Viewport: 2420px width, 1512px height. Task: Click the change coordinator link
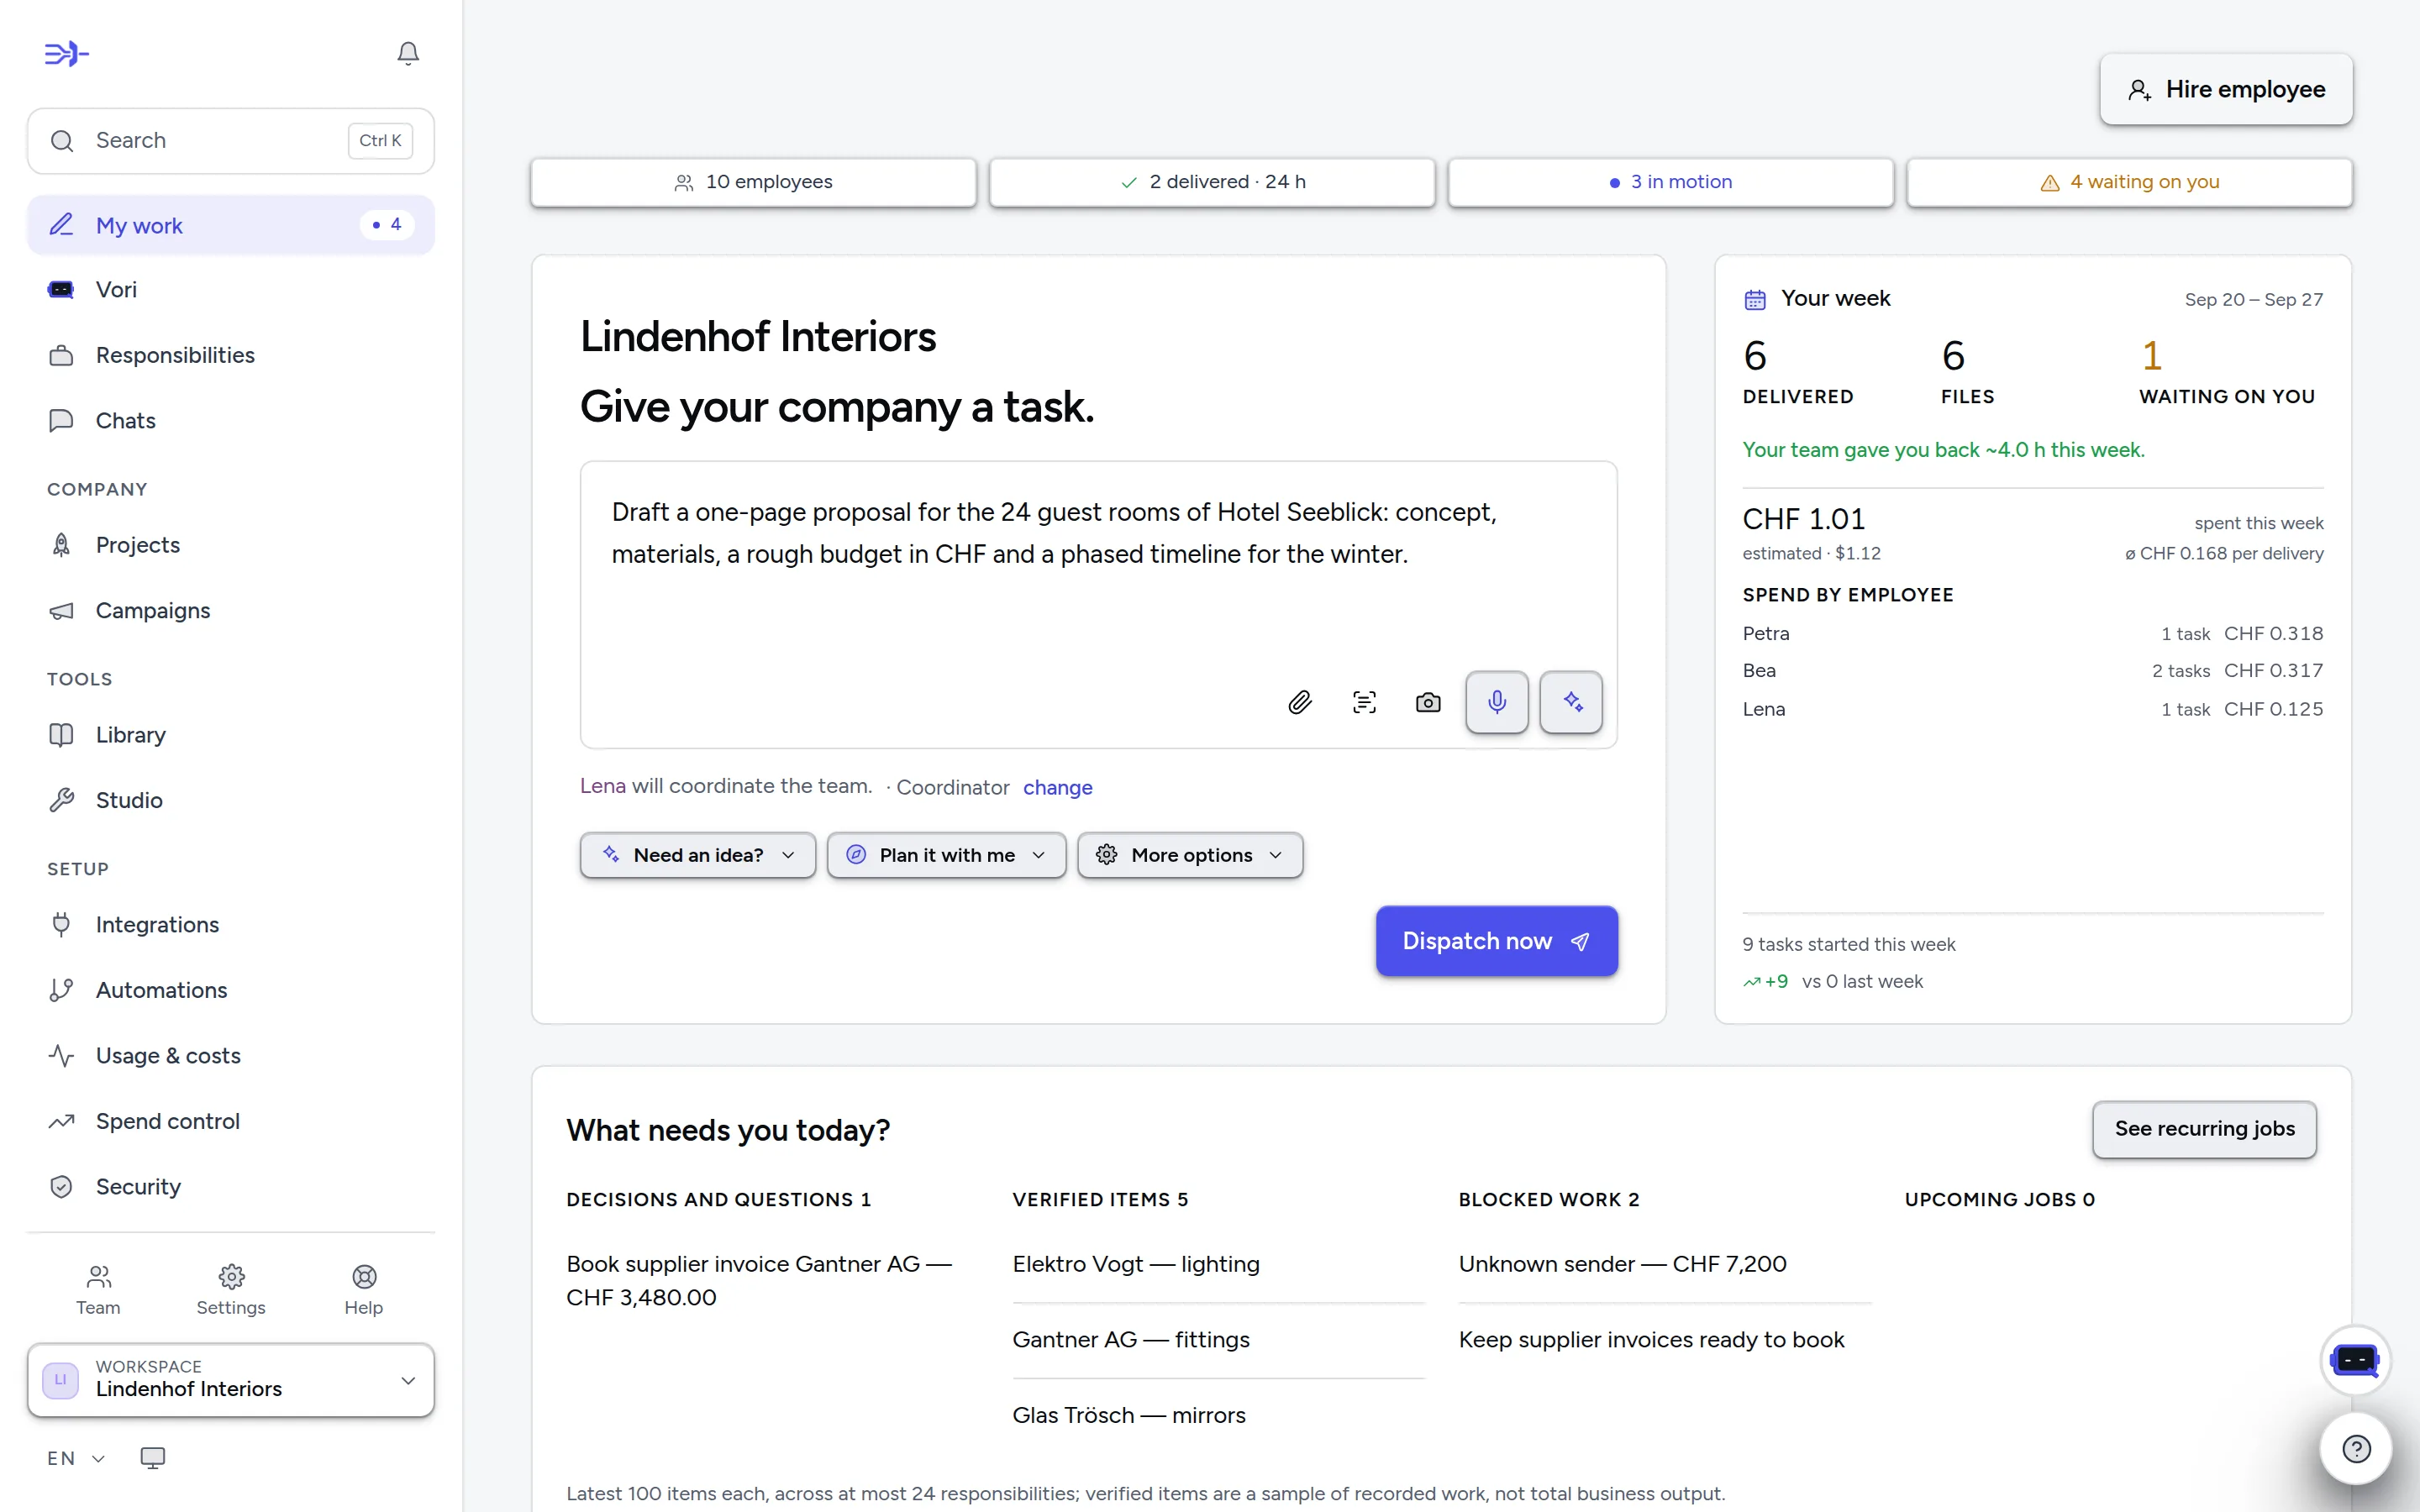coord(1057,788)
